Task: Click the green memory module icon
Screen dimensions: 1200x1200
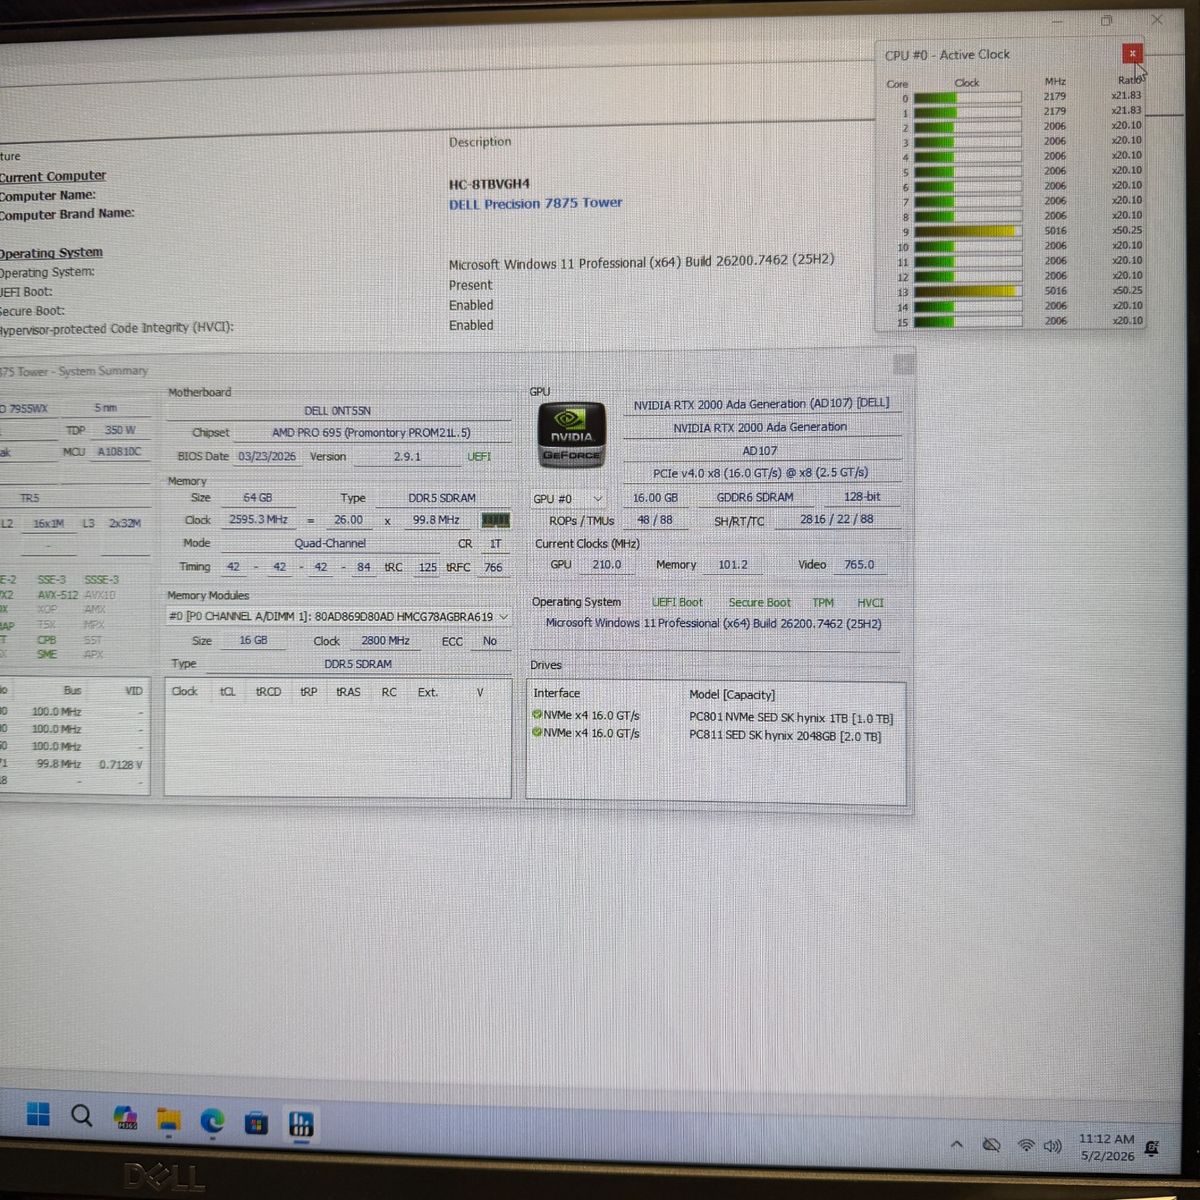Action: (495, 520)
